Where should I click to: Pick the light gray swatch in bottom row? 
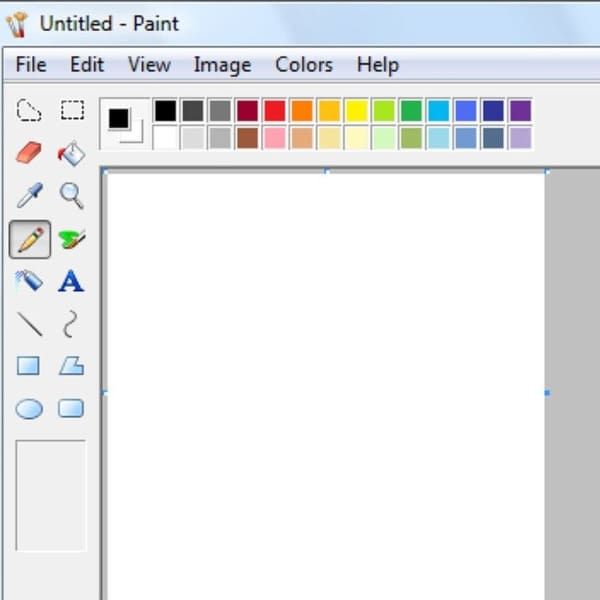point(193,138)
